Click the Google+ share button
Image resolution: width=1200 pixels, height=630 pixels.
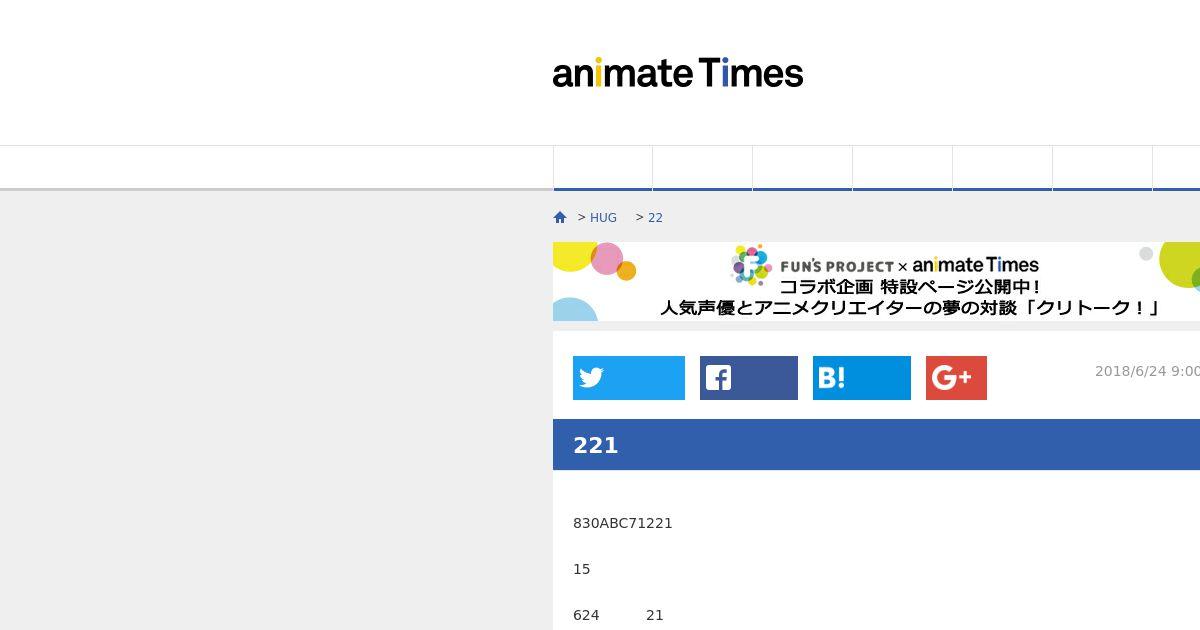tap(956, 377)
